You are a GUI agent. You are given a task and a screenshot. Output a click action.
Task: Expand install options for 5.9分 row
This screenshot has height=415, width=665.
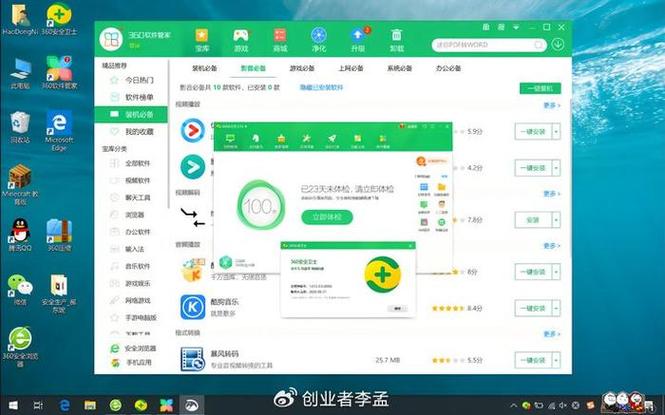[x=556, y=132]
